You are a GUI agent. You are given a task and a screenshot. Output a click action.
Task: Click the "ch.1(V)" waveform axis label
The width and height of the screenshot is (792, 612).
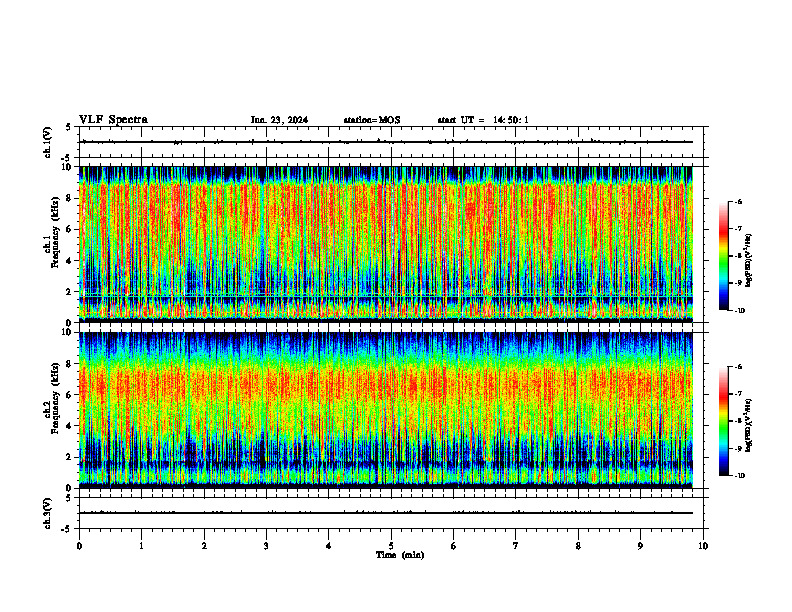(x=48, y=142)
